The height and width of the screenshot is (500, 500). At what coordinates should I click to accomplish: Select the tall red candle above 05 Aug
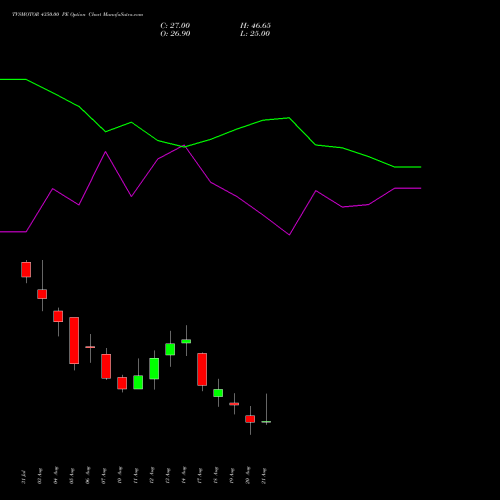click(x=74, y=340)
